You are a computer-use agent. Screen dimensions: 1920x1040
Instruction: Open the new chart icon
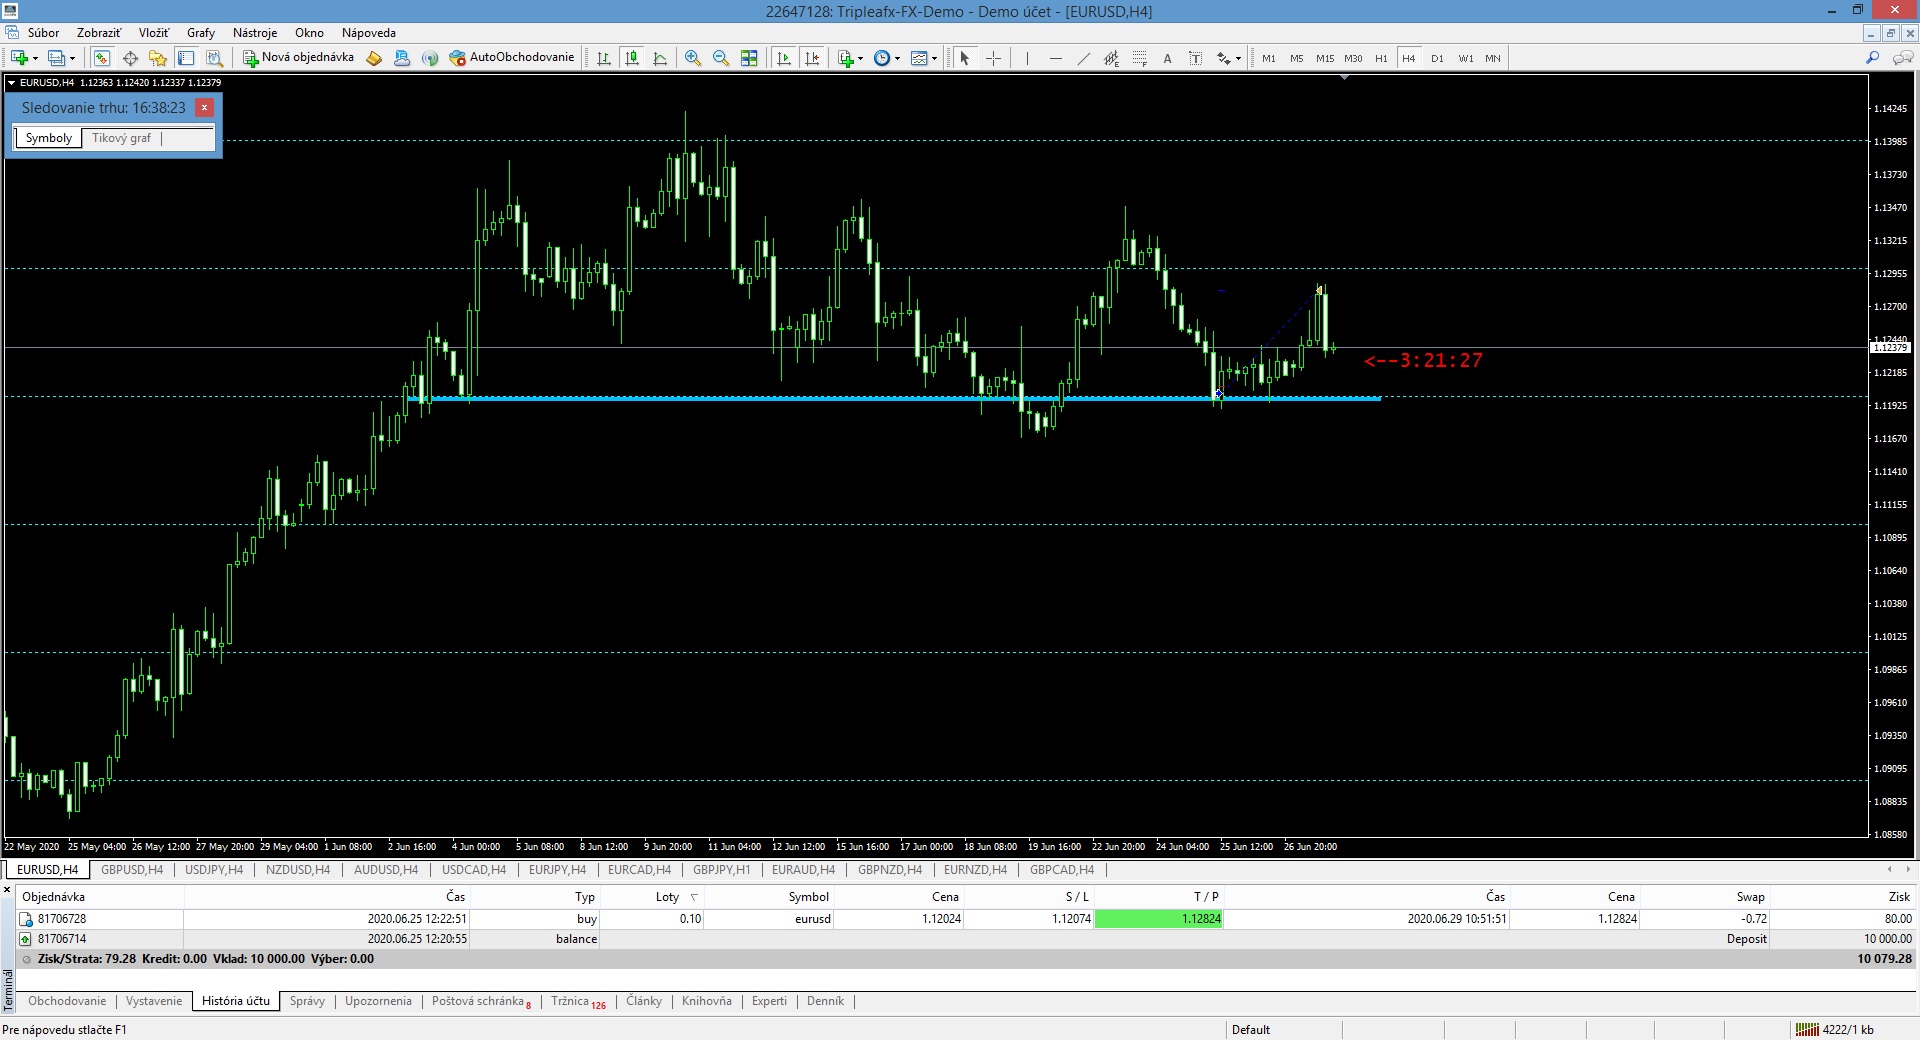point(19,58)
